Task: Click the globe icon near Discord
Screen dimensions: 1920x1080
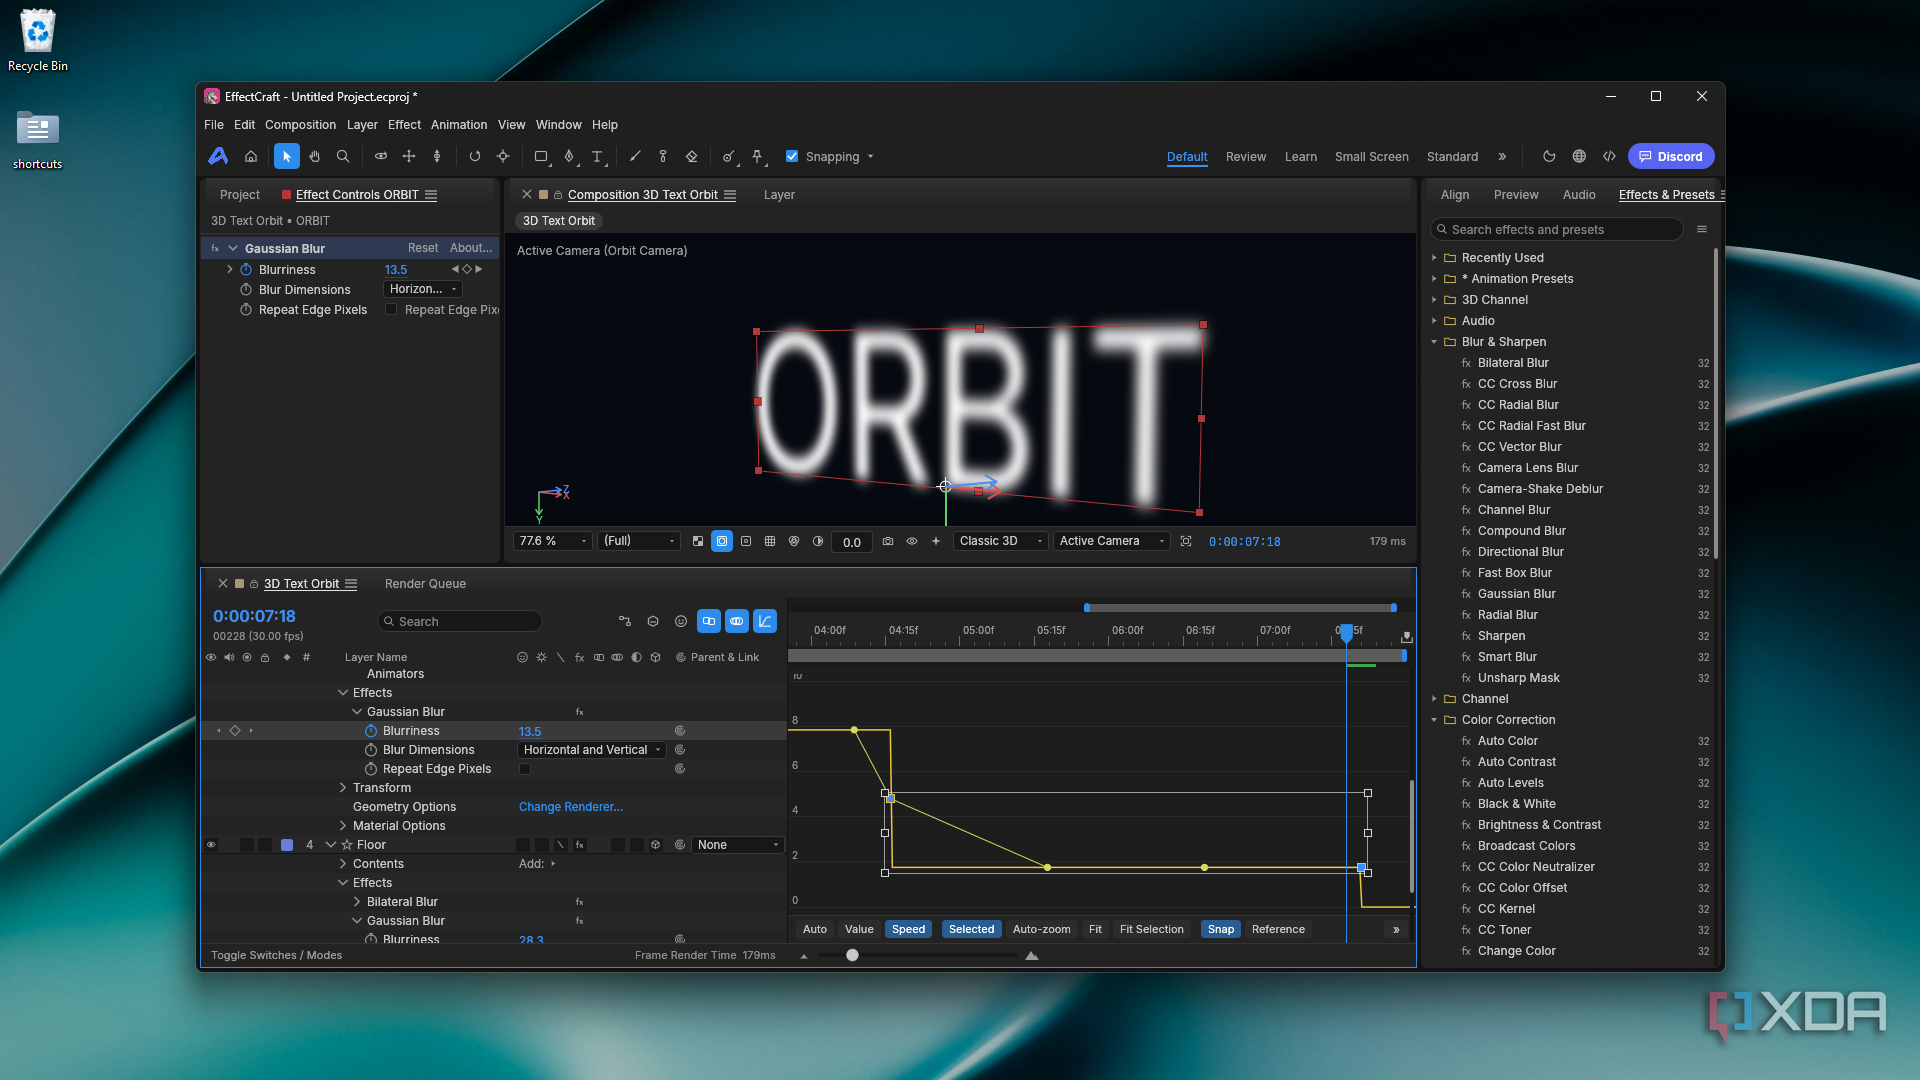Action: 1579,157
